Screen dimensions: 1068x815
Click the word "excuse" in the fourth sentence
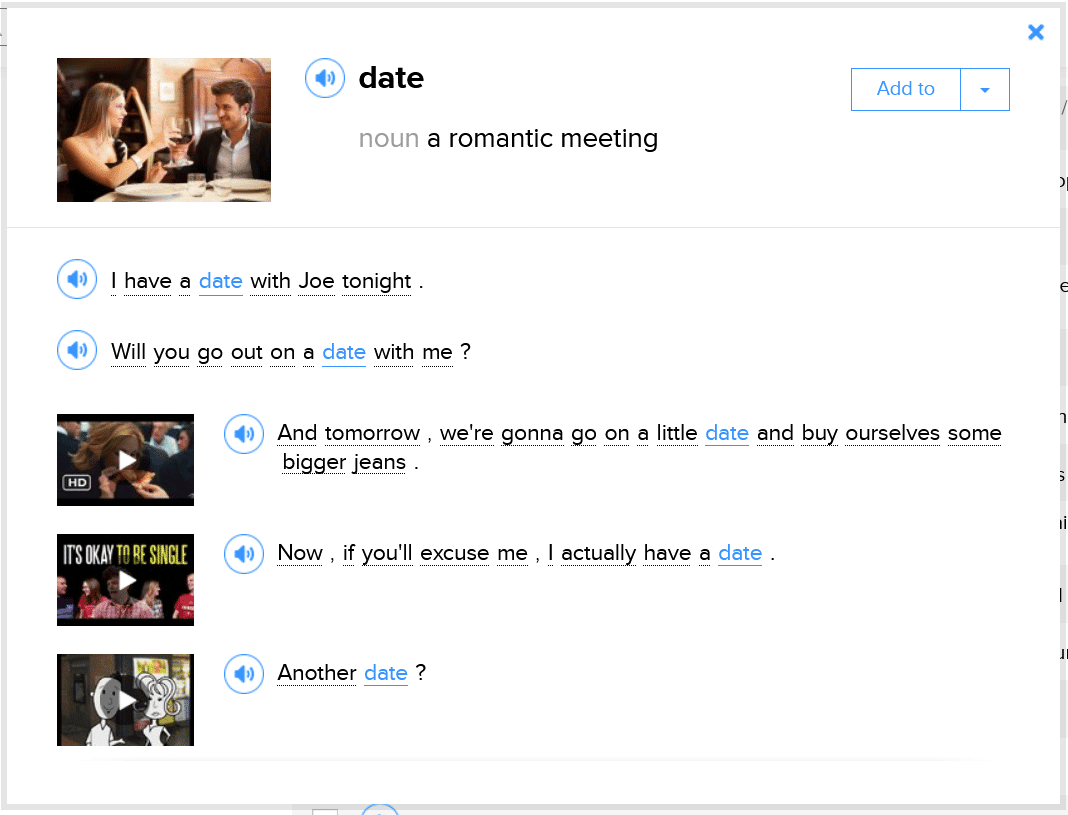[455, 554]
